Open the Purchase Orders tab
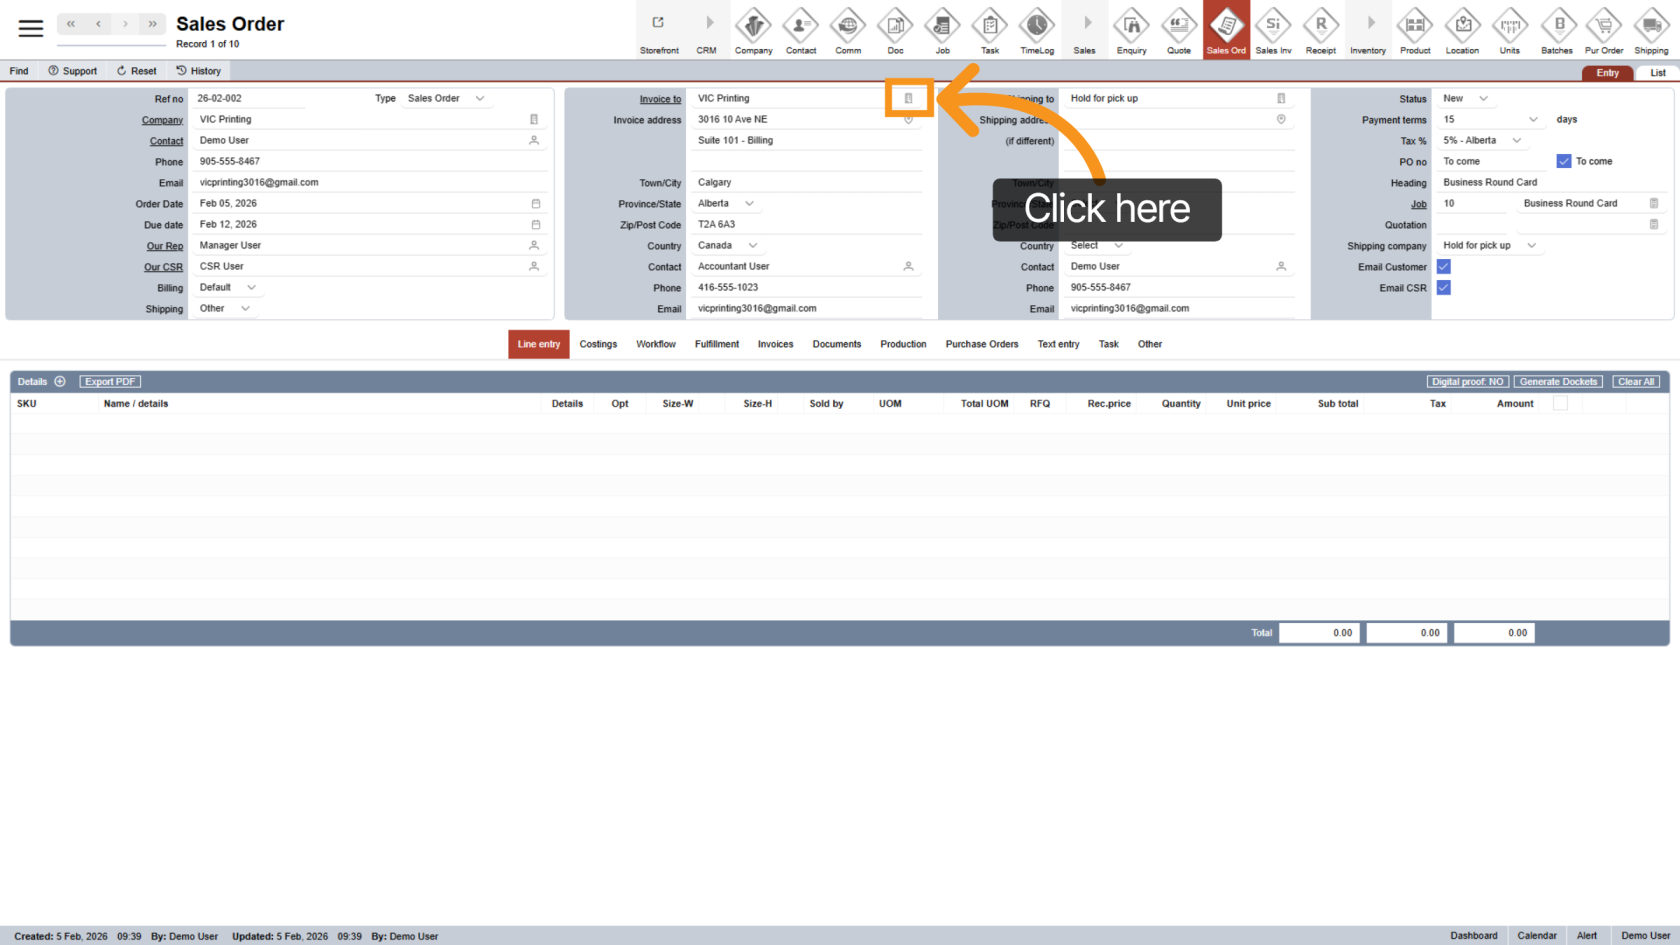 (981, 344)
